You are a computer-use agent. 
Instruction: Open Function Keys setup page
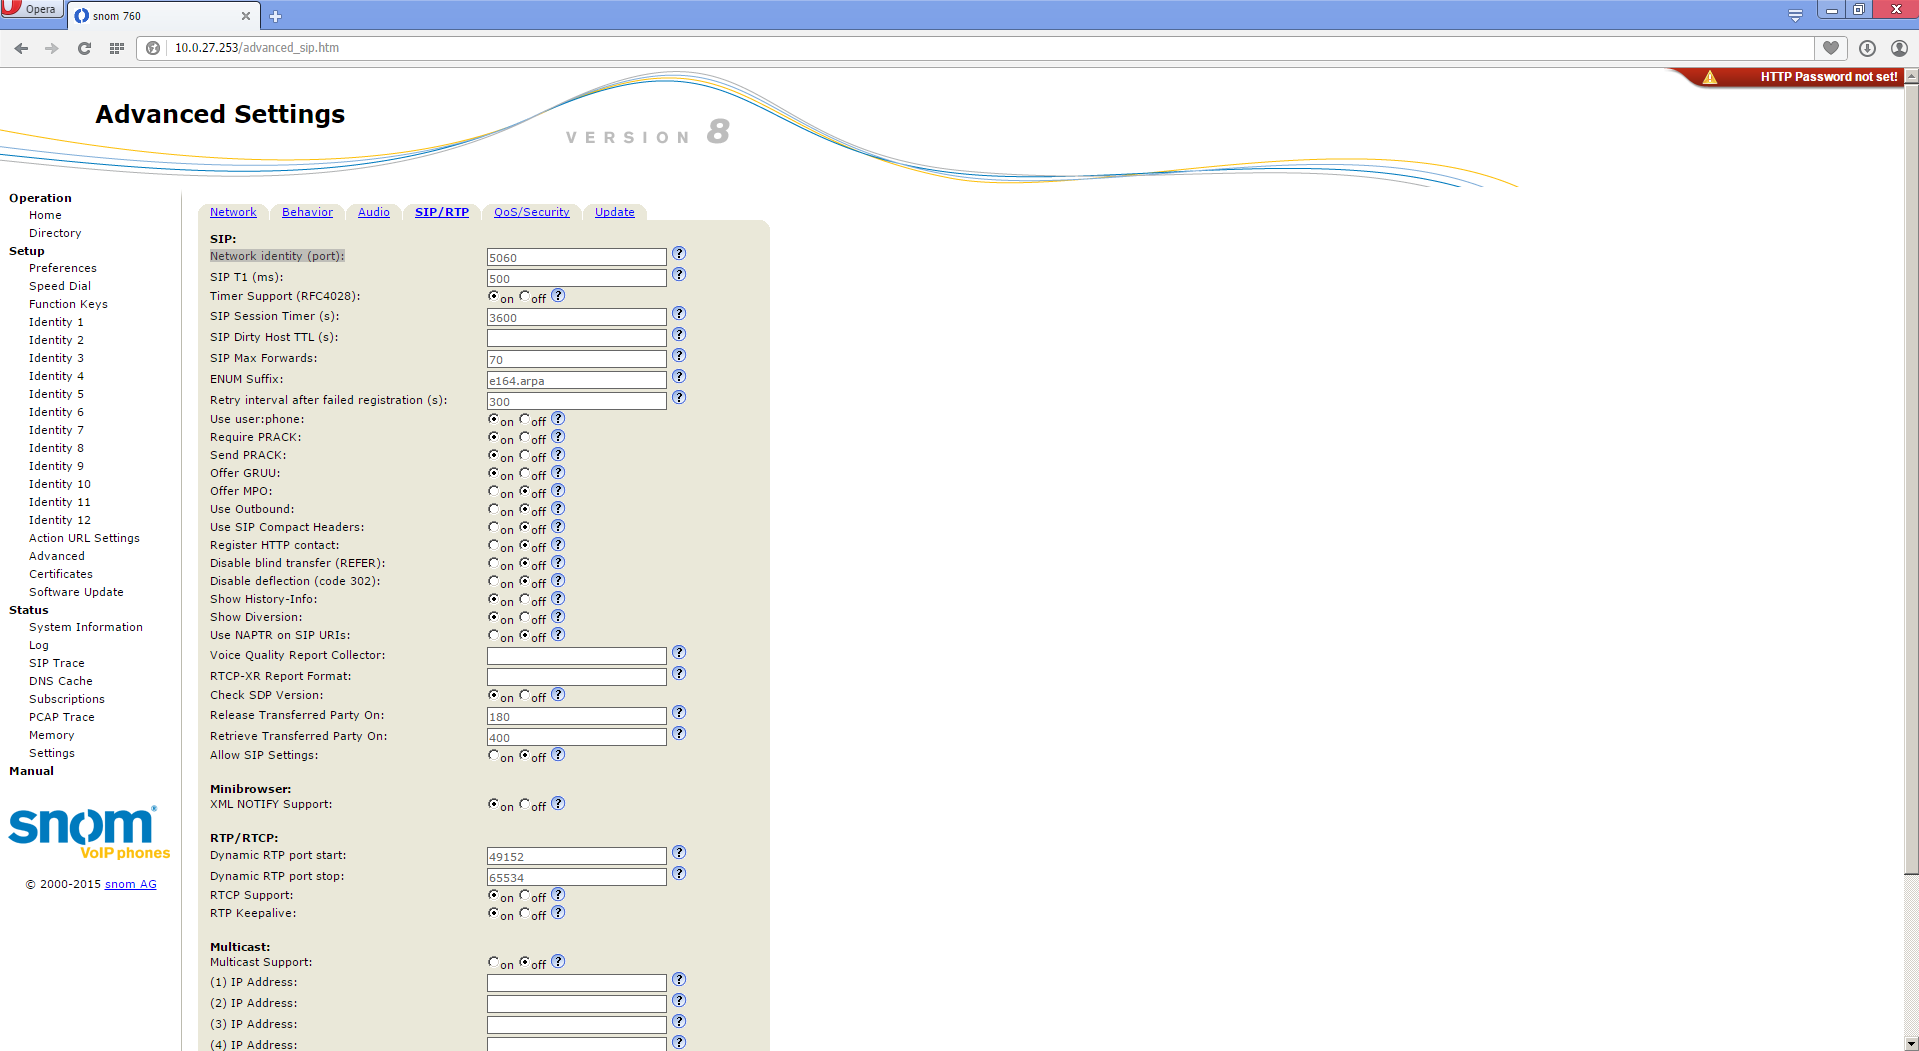click(68, 304)
